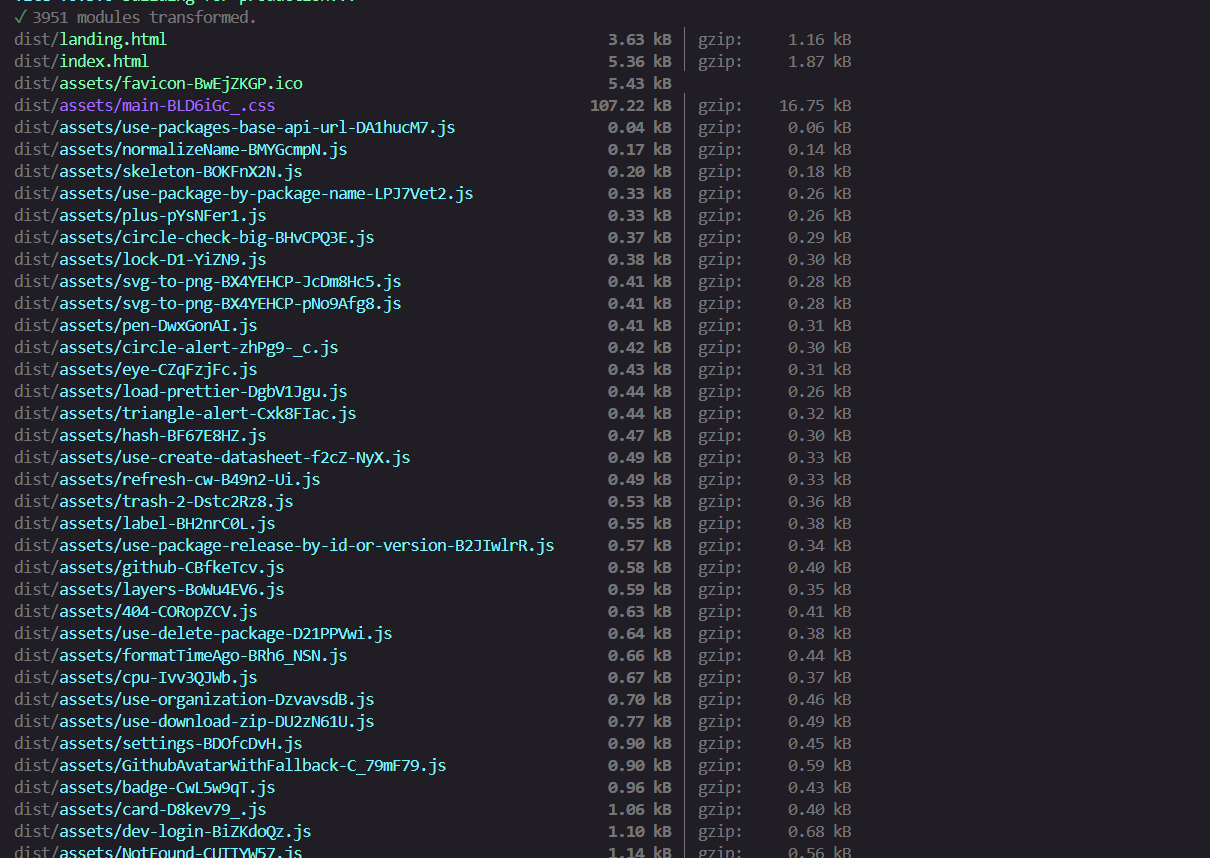Viewport: 1210px width, 858px height.
Task: Click github-CBfkeTcv.js path
Action: tap(149, 567)
